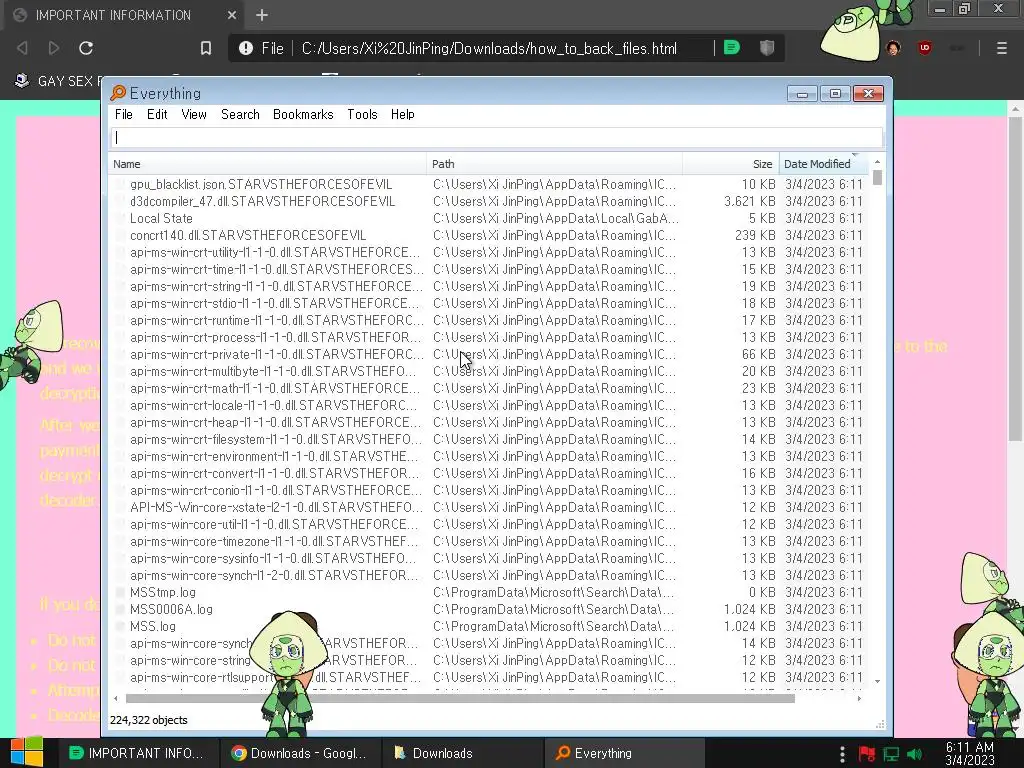Image resolution: width=1024 pixels, height=768 pixels.
Task: Open Tools menu in Everything
Action: [x=362, y=114]
